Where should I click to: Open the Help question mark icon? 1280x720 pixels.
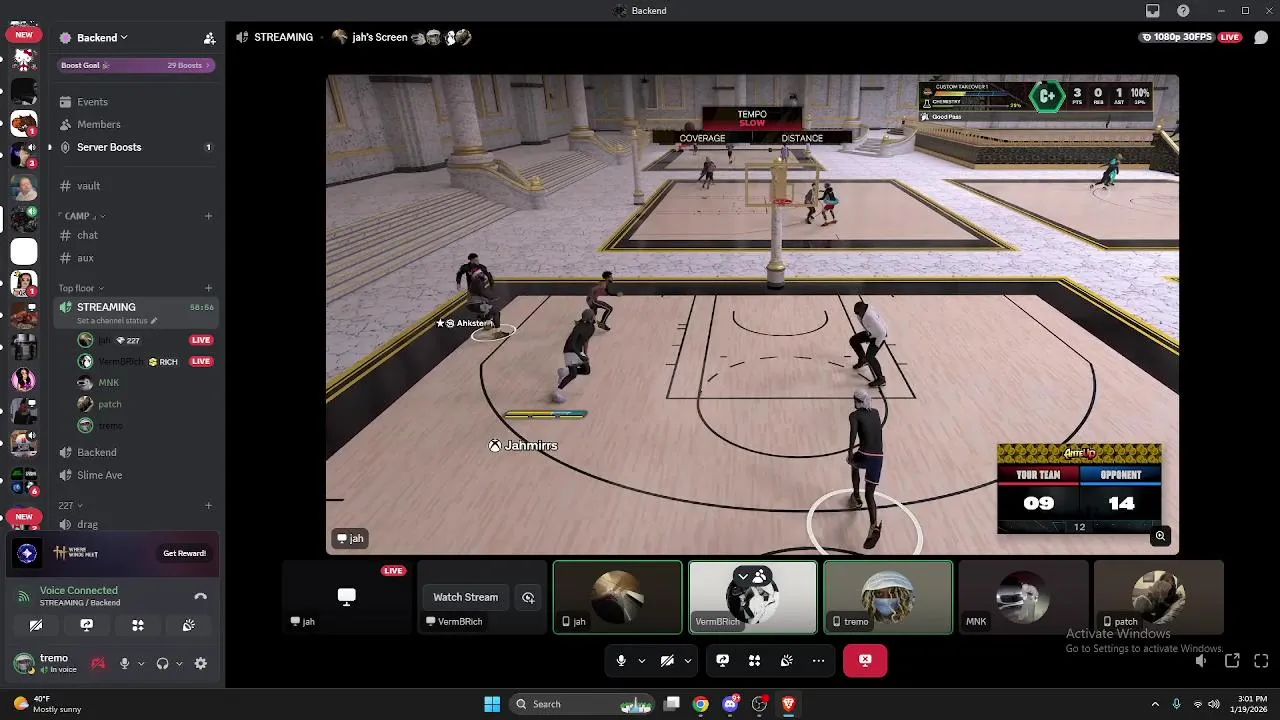click(x=1184, y=11)
